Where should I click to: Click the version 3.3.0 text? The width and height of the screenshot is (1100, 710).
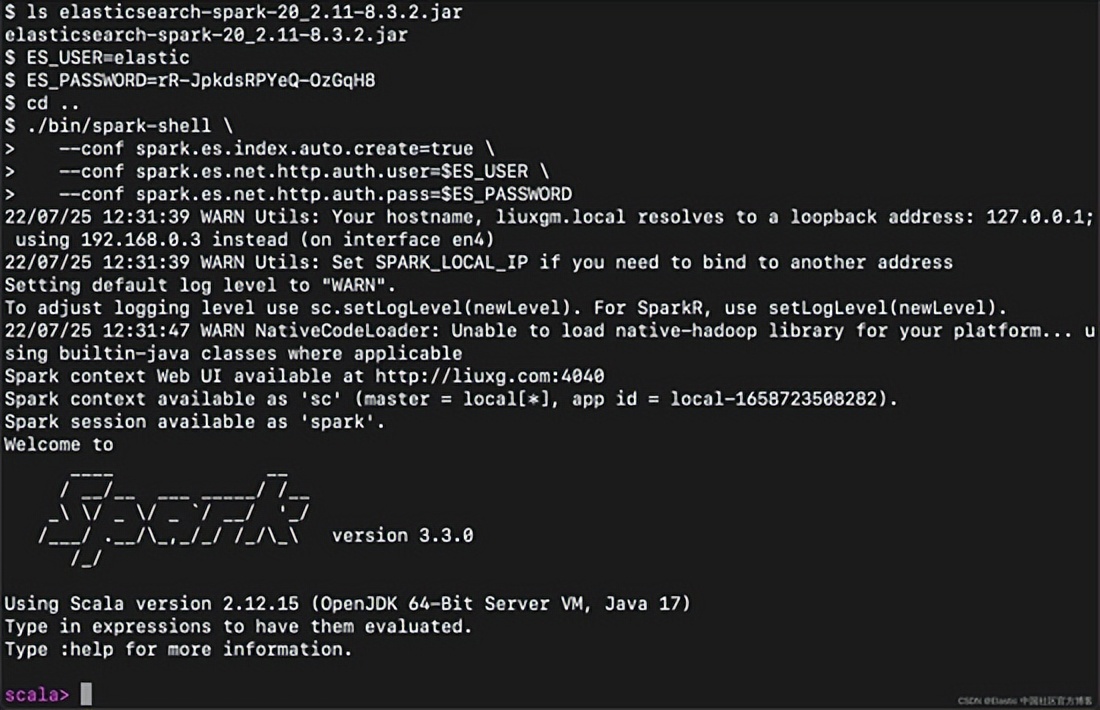click(402, 535)
